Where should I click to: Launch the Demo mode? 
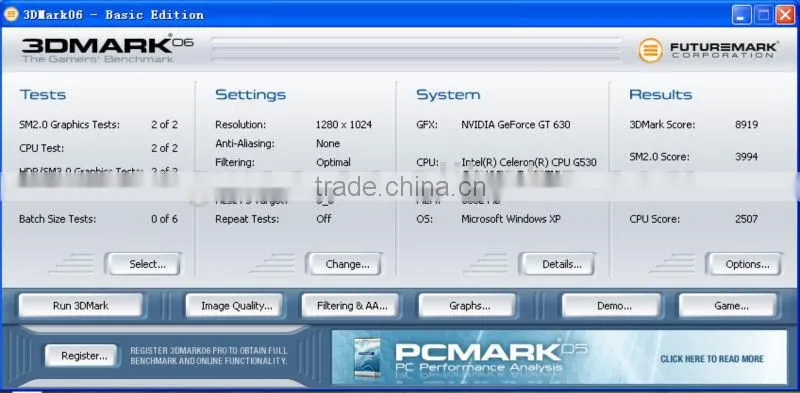[x=611, y=306]
